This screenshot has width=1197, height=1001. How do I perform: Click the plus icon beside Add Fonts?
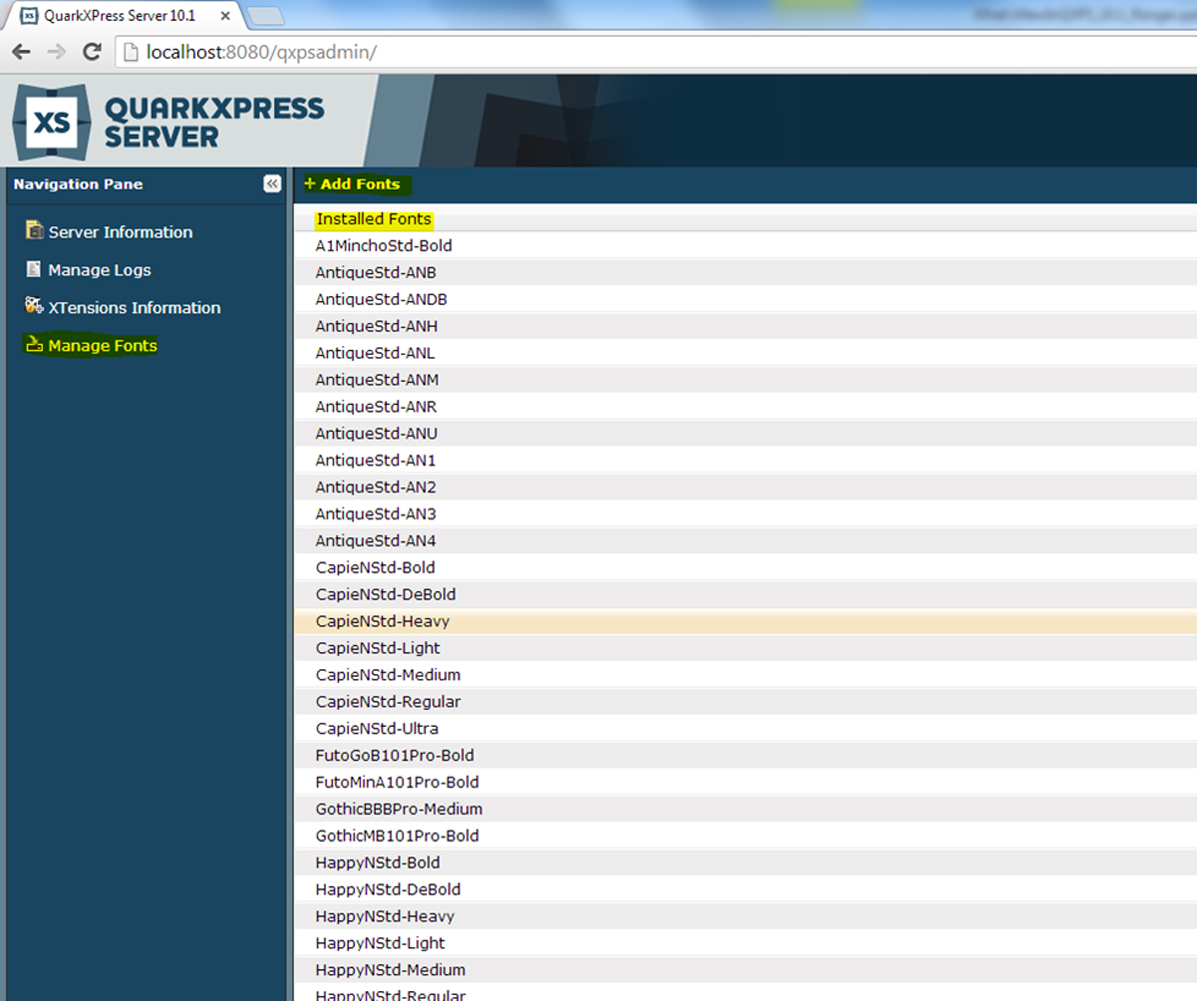pos(310,183)
